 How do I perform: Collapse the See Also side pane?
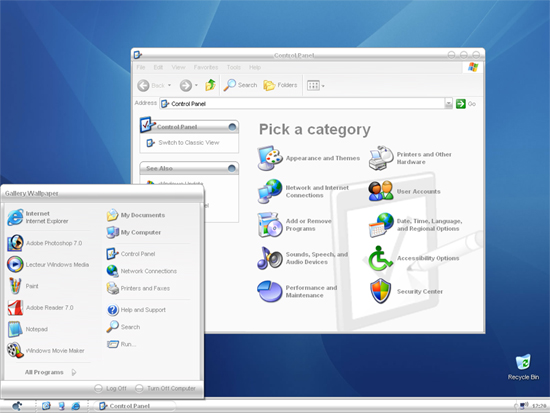click(x=232, y=168)
